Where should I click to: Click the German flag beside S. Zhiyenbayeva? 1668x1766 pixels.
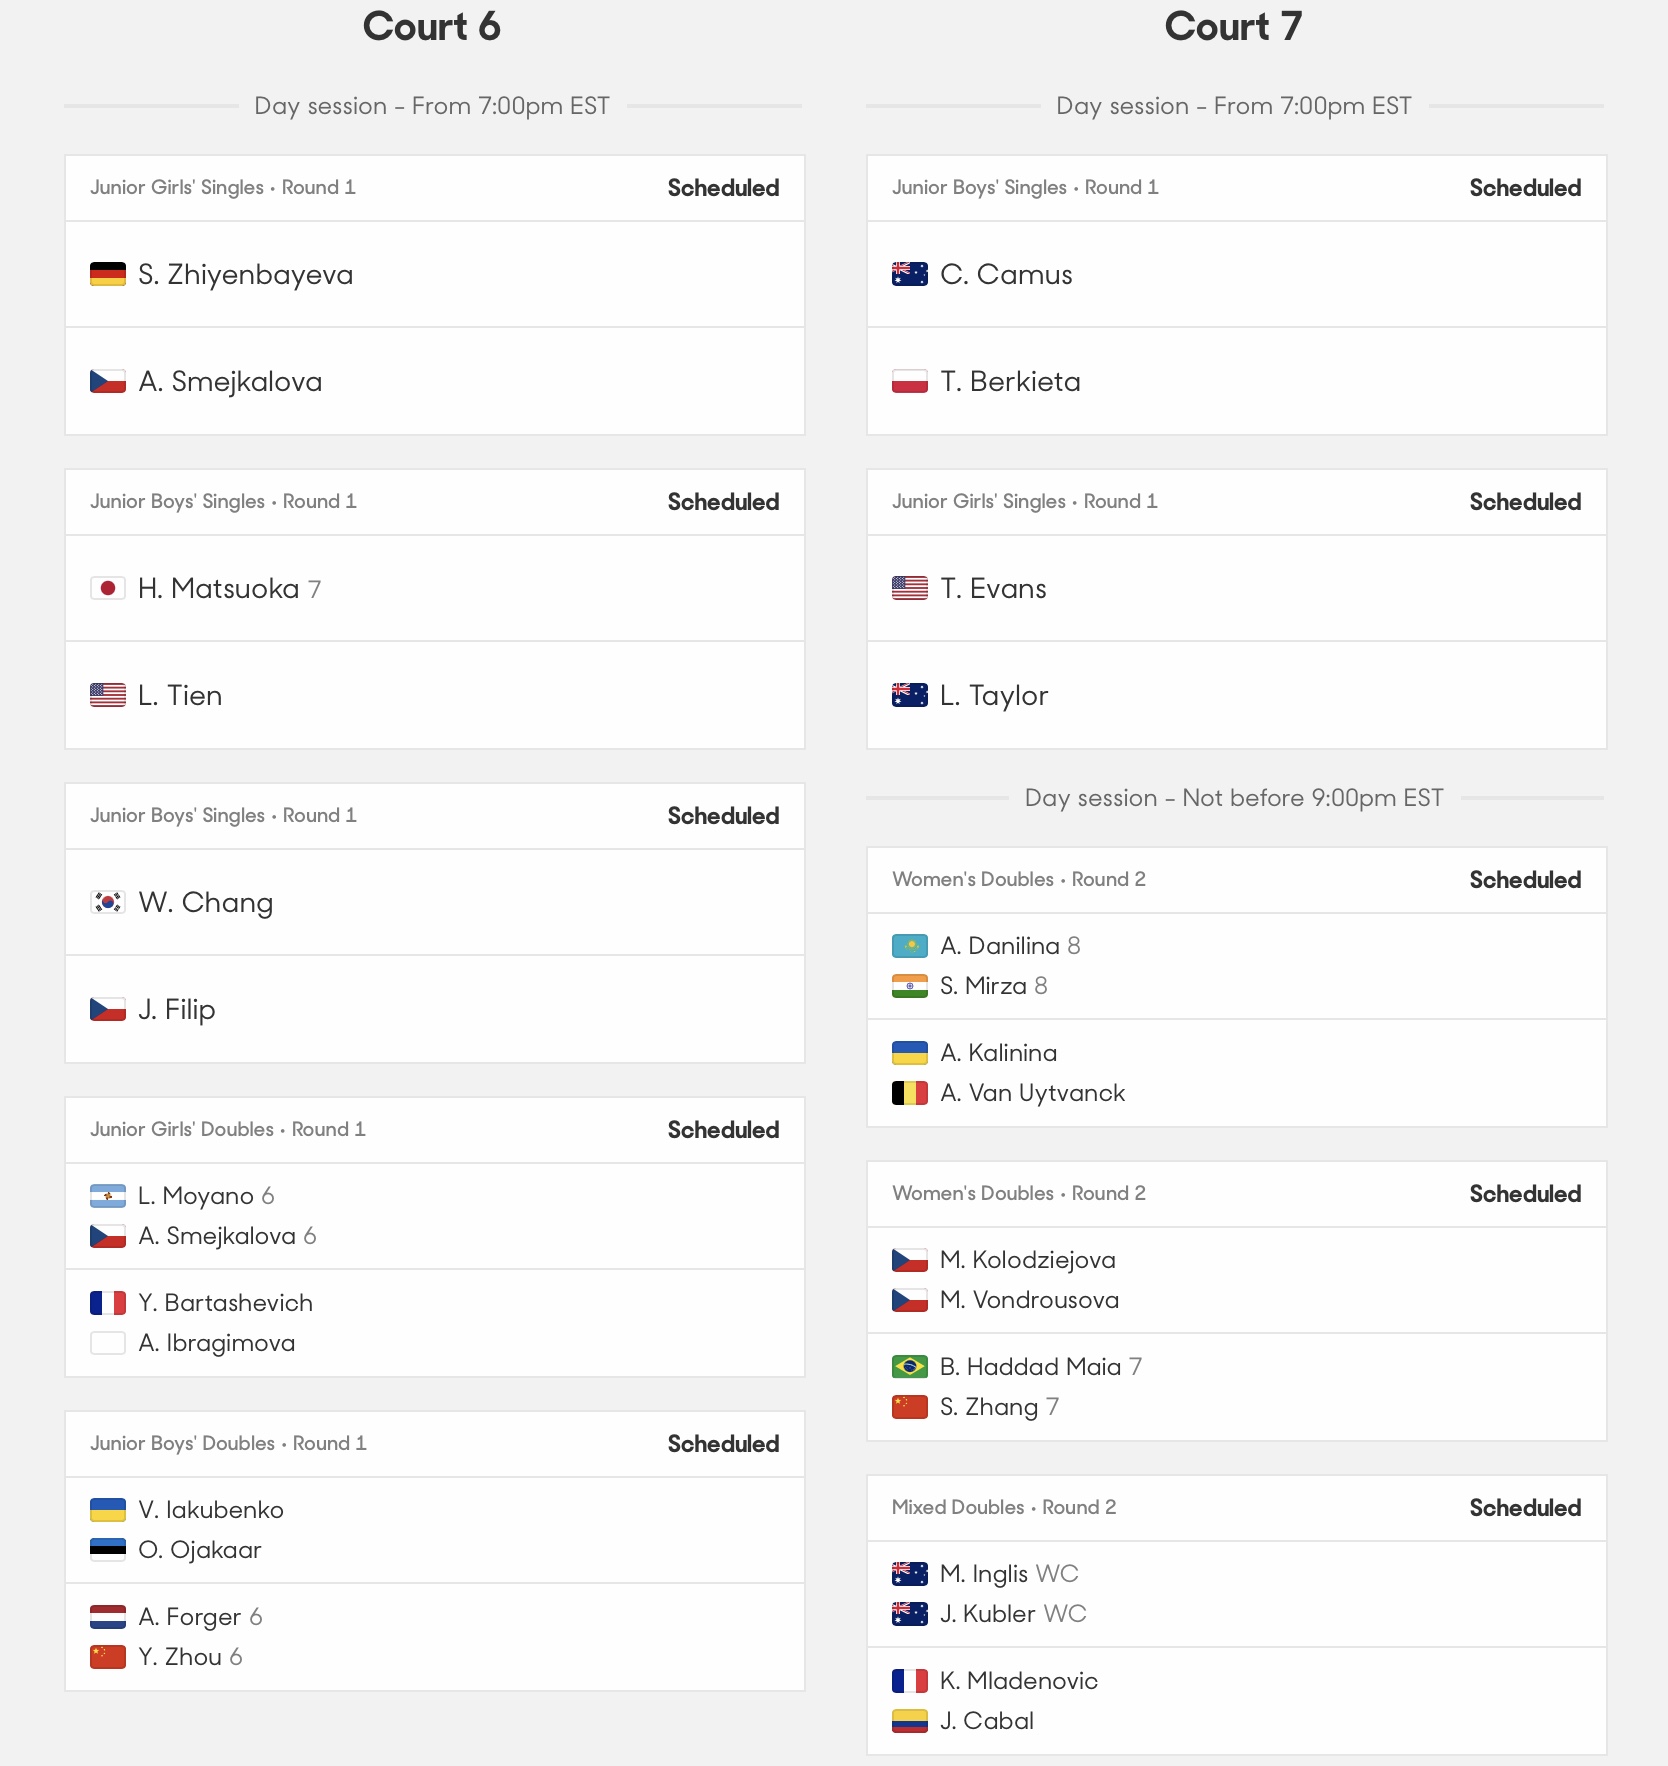click(108, 274)
